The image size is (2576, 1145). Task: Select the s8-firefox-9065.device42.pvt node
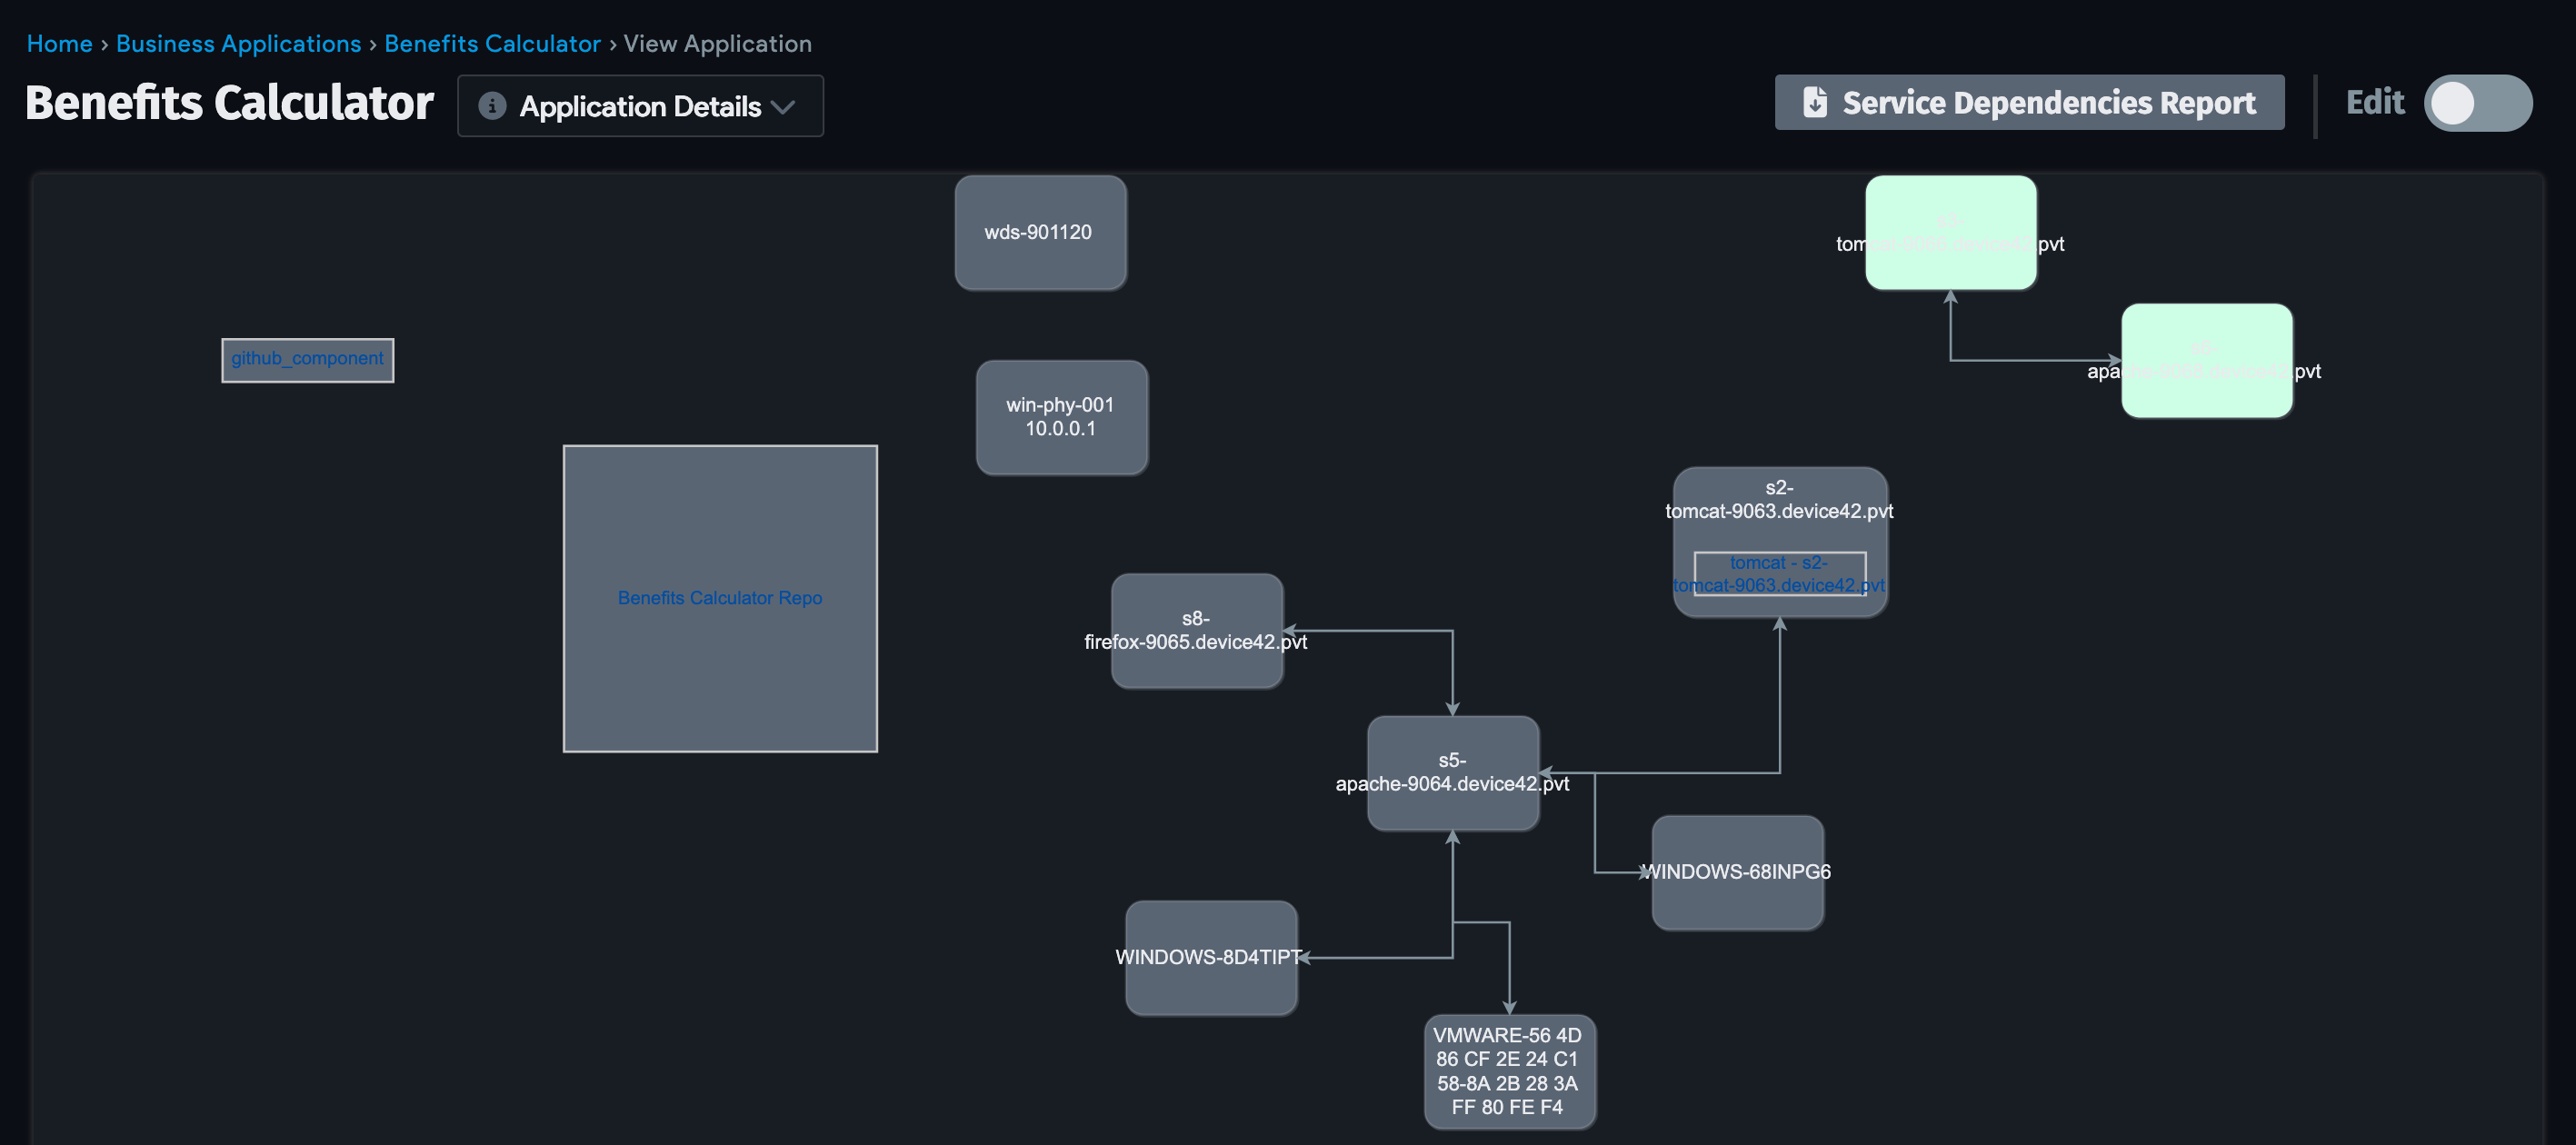(x=1196, y=630)
